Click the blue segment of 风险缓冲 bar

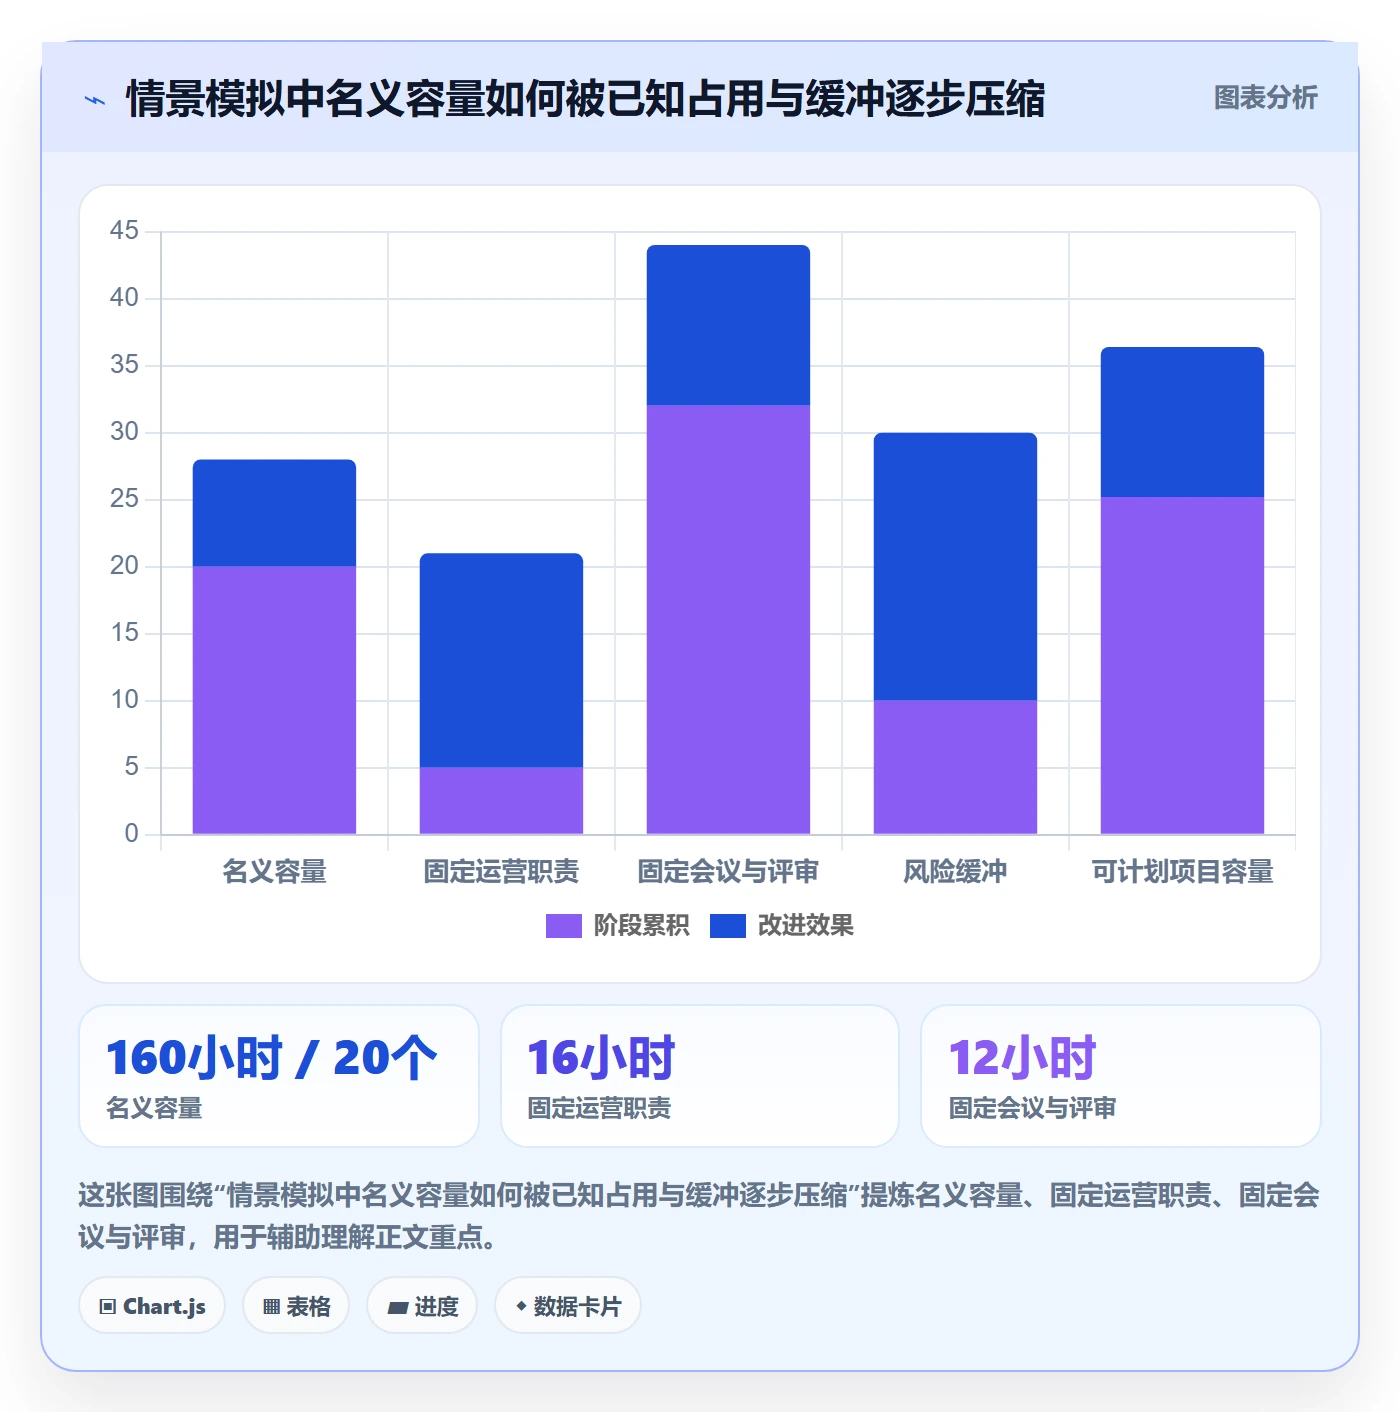[955, 566]
